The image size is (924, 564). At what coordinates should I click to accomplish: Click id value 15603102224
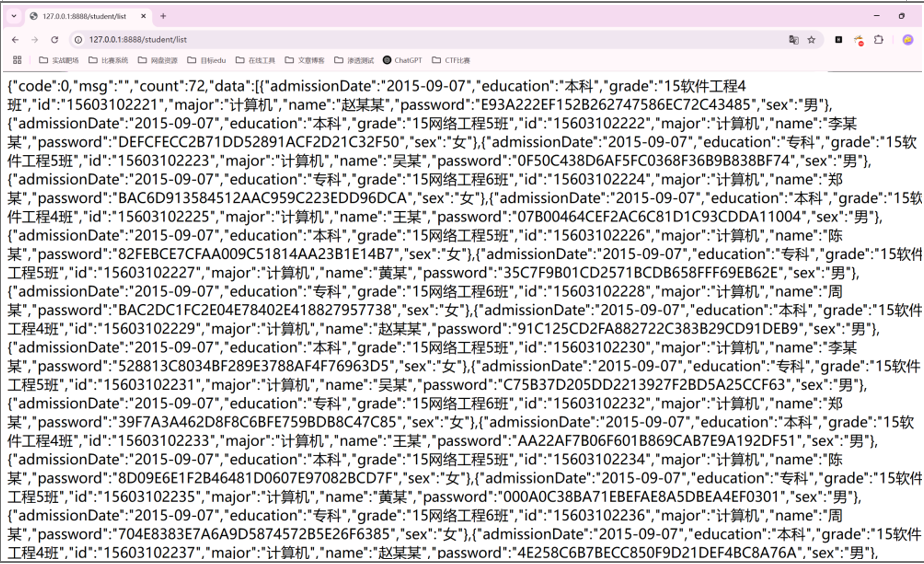599,180
